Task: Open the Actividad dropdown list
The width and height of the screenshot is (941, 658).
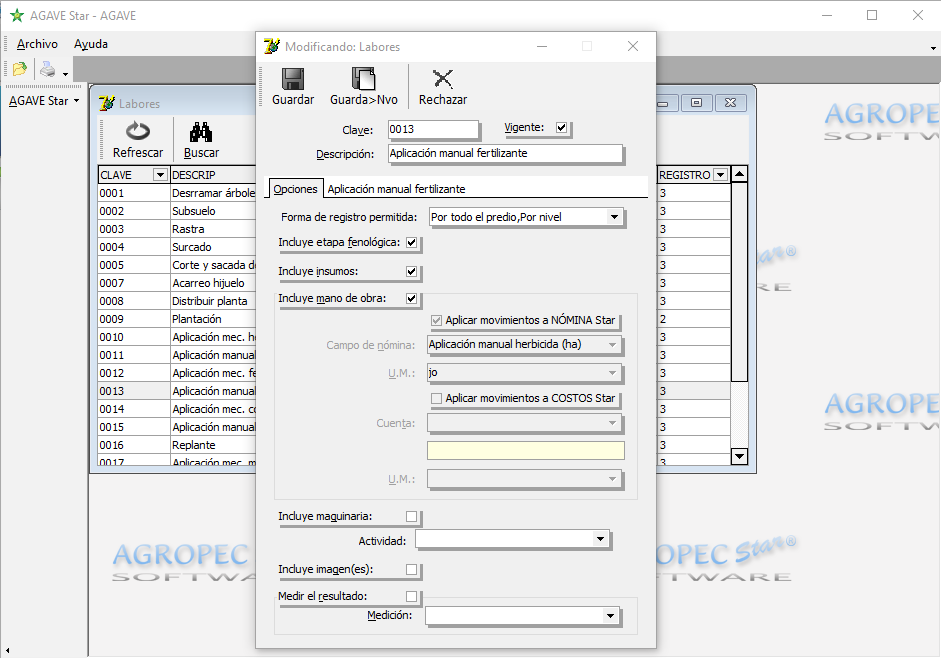Action: point(600,540)
